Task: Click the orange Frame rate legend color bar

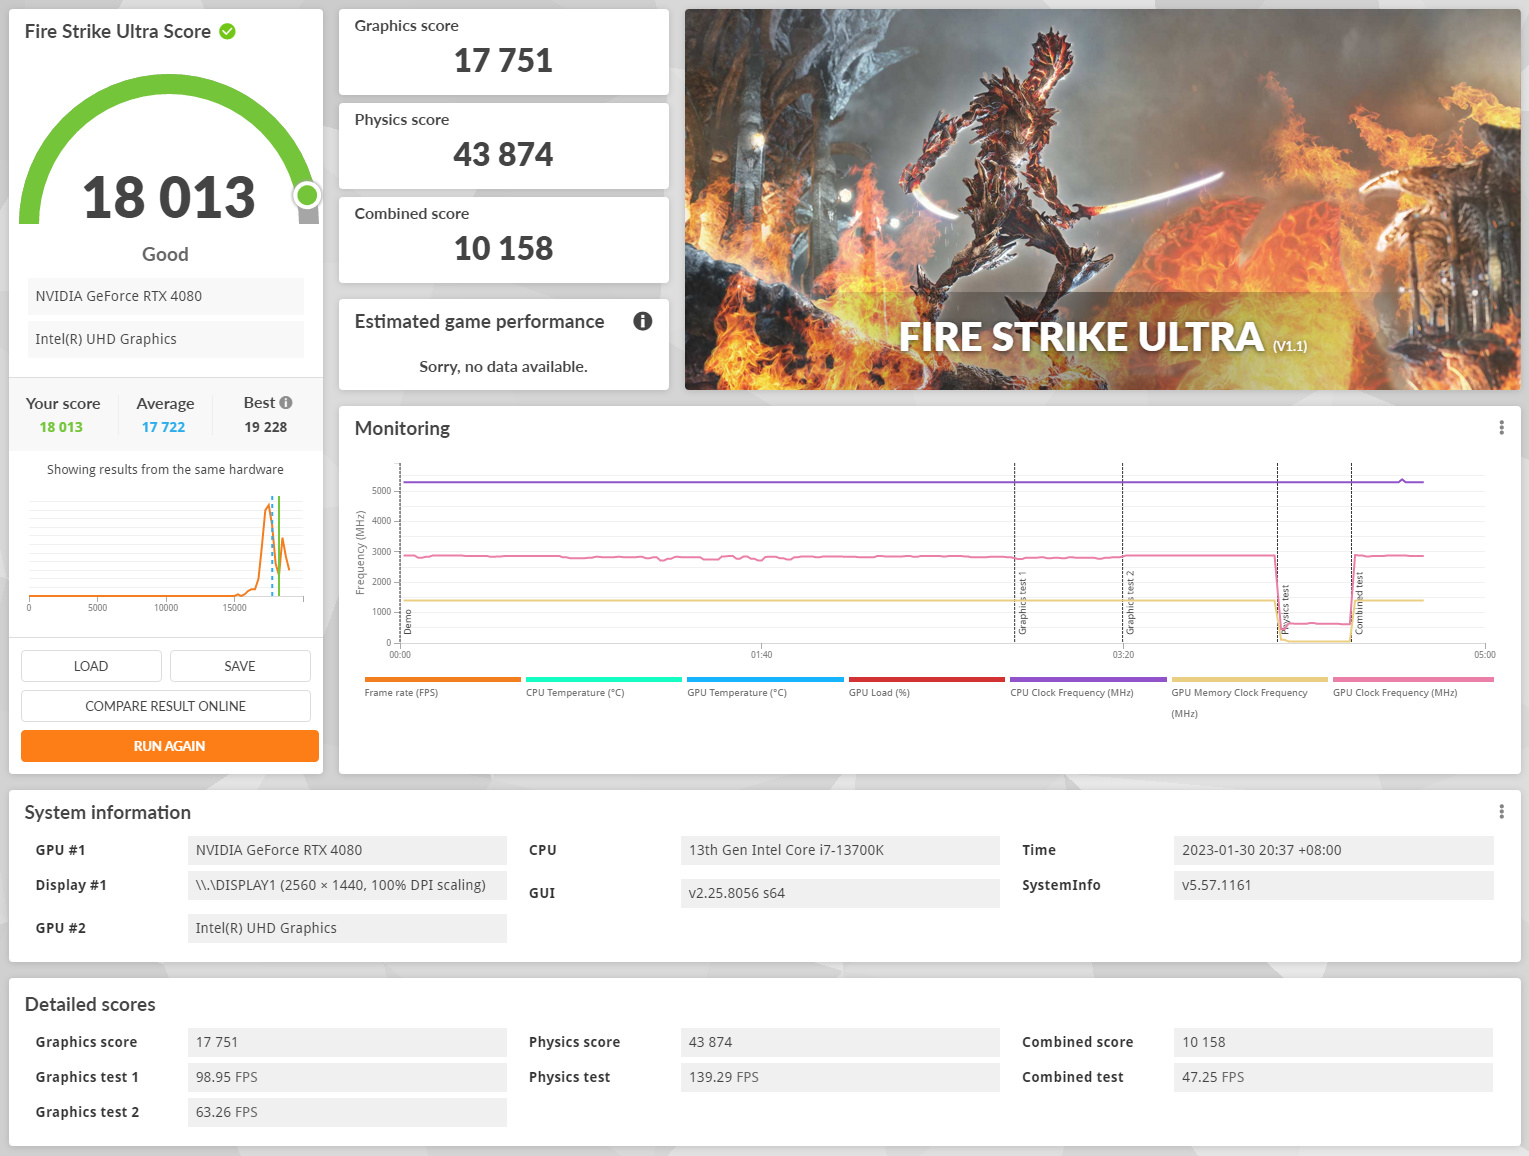Action: click(x=443, y=679)
